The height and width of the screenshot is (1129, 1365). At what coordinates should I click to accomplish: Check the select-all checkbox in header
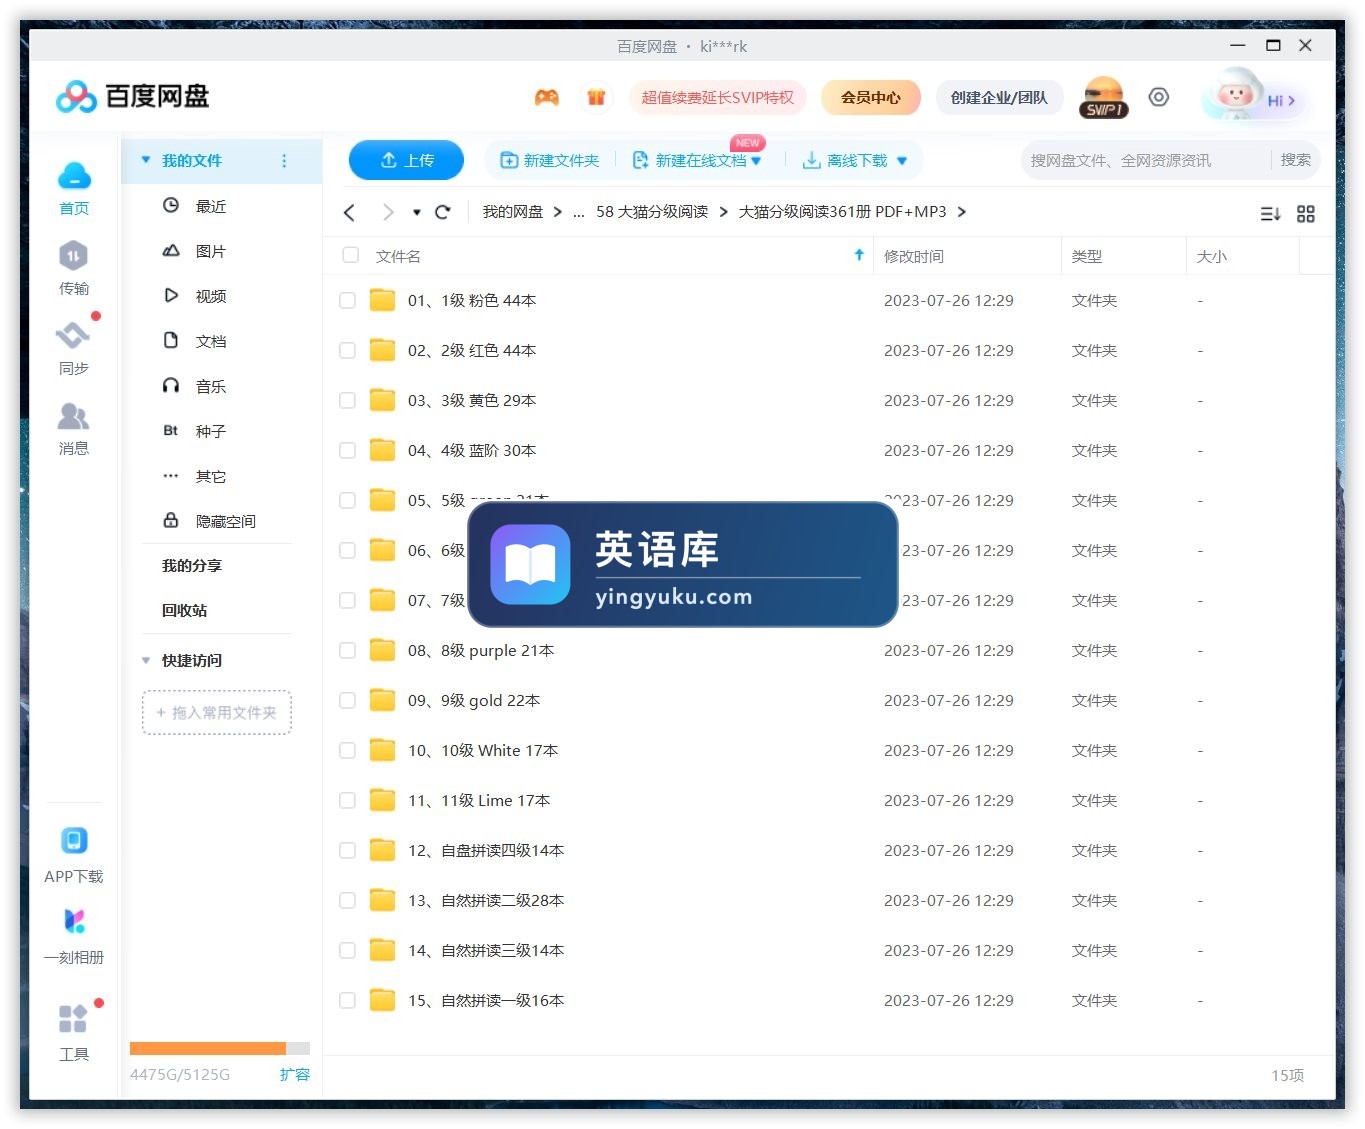point(350,255)
